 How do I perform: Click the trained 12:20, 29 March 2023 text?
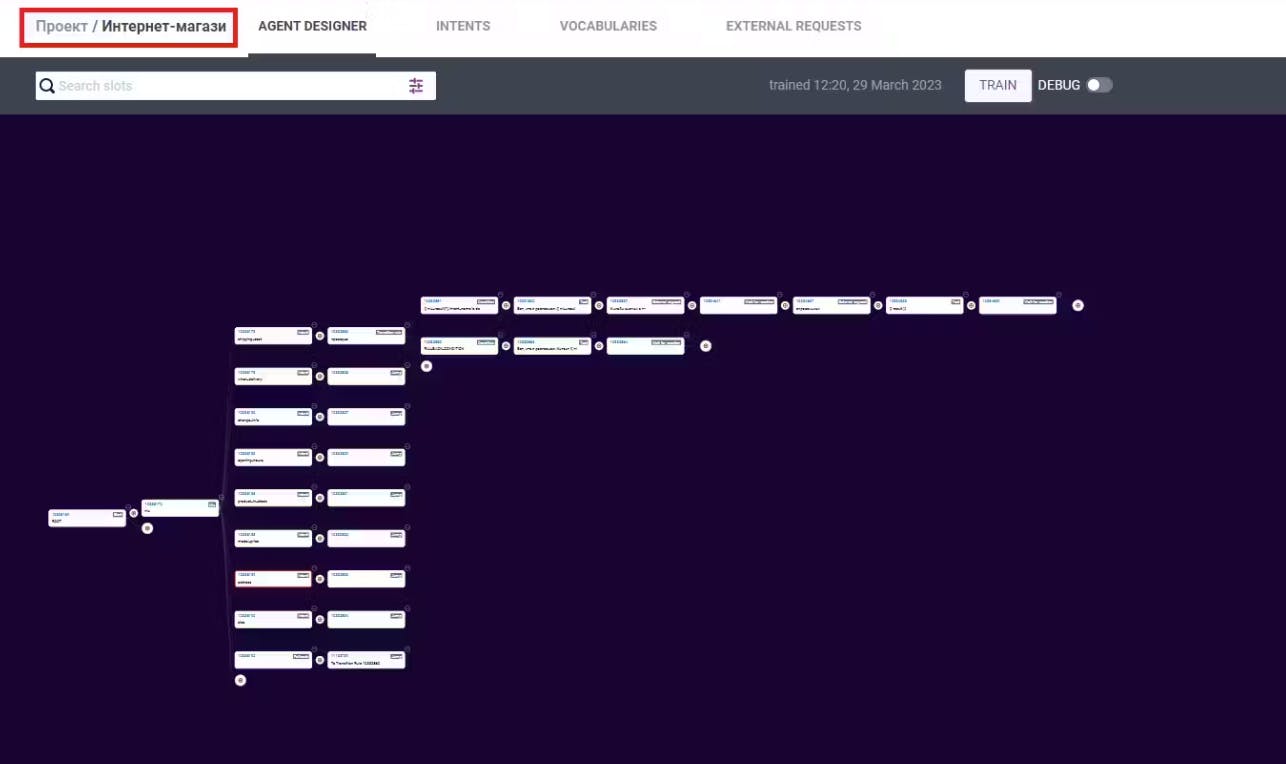855,85
